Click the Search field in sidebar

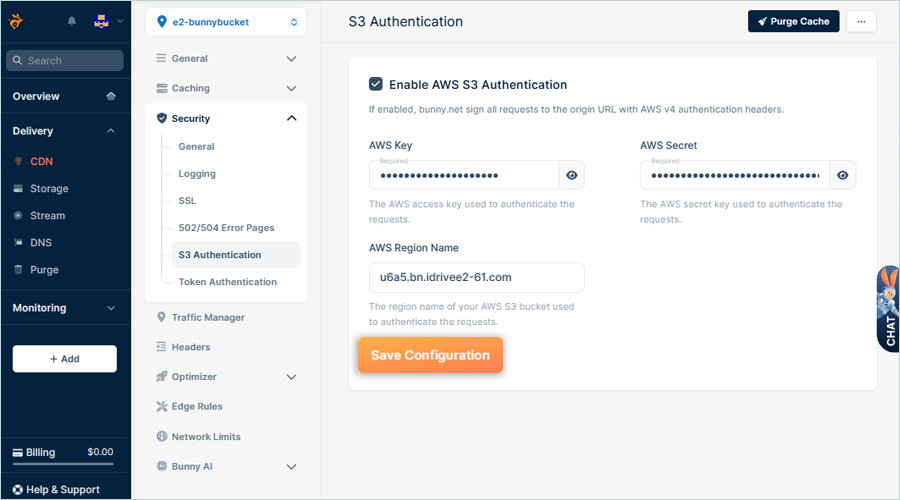(x=65, y=60)
